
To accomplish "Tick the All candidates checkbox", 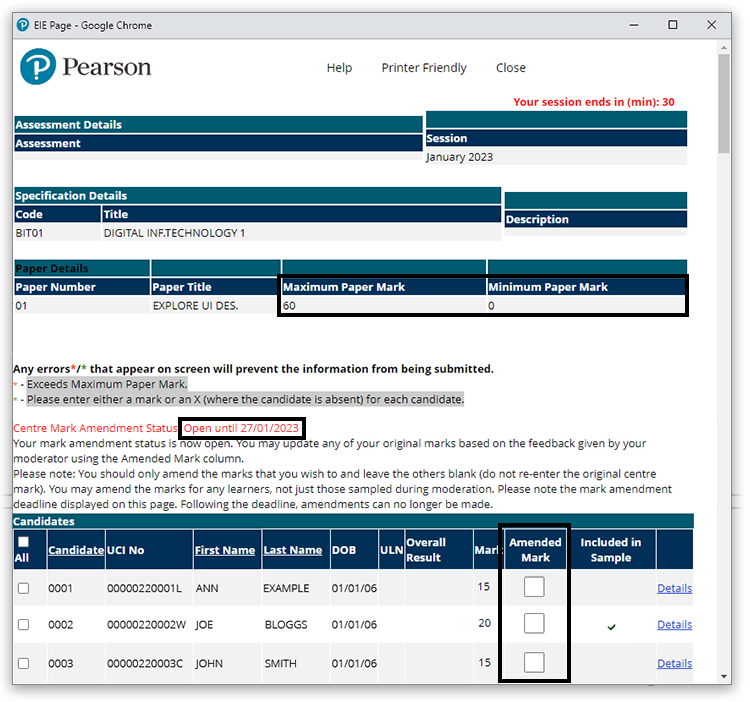I will (23, 542).
